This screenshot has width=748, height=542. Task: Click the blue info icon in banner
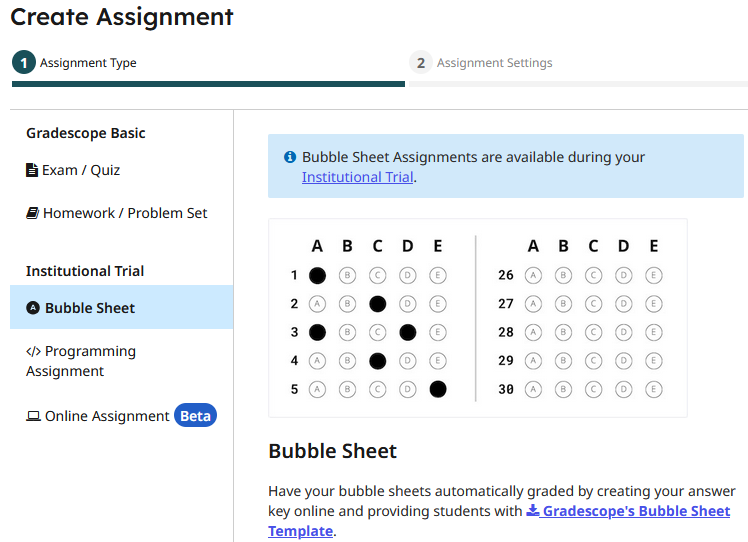290,157
